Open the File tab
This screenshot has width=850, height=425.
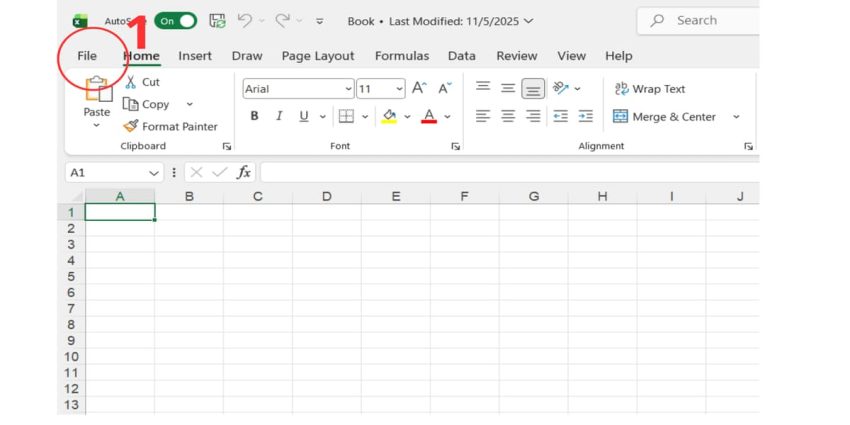pyautogui.click(x=87, y=56)
